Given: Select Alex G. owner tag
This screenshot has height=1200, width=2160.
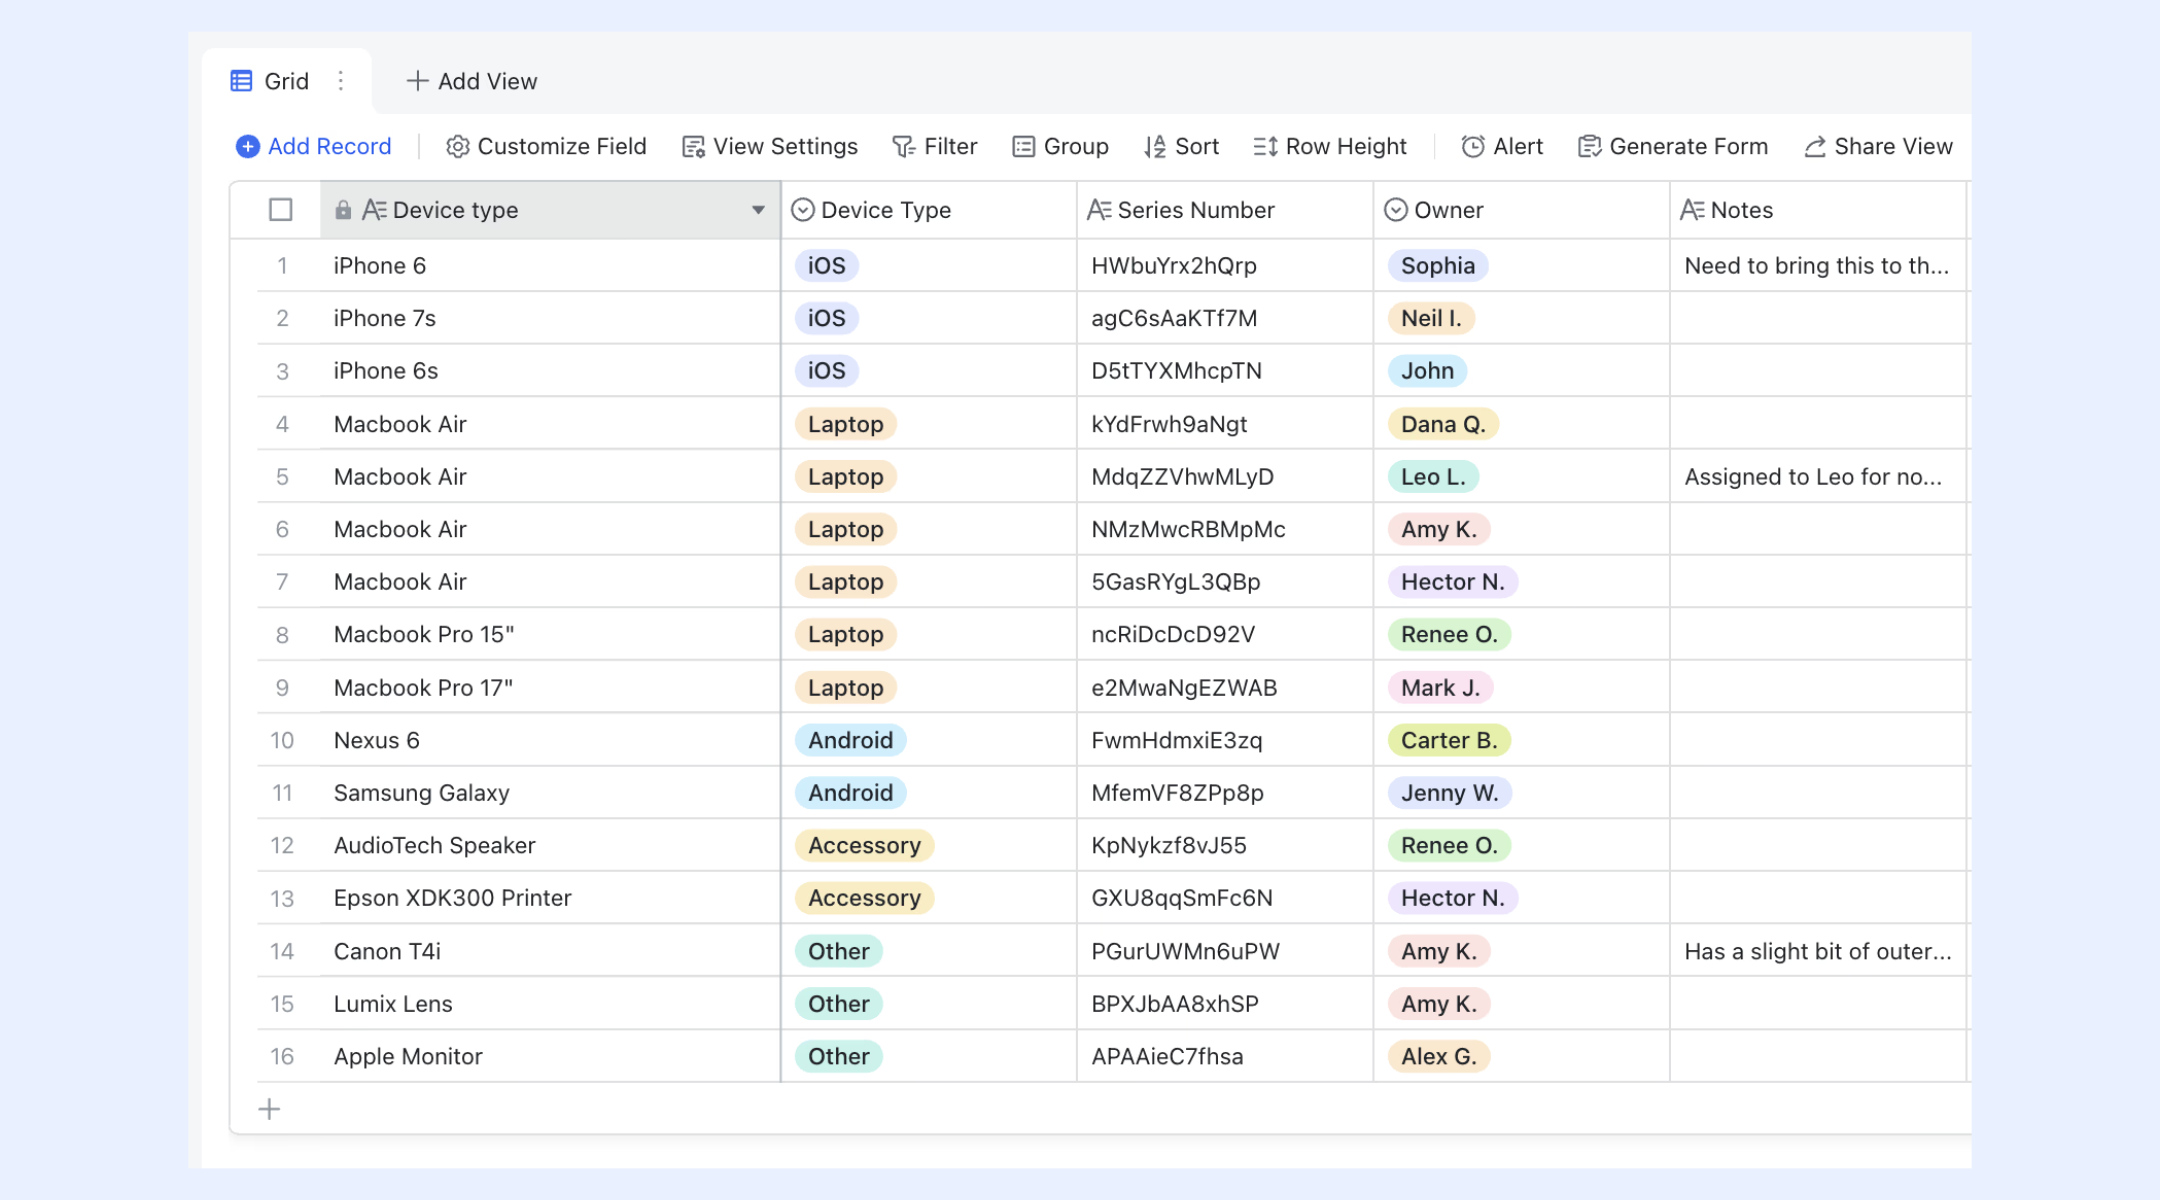Looking at the screenshot, I should 1439,1057.
